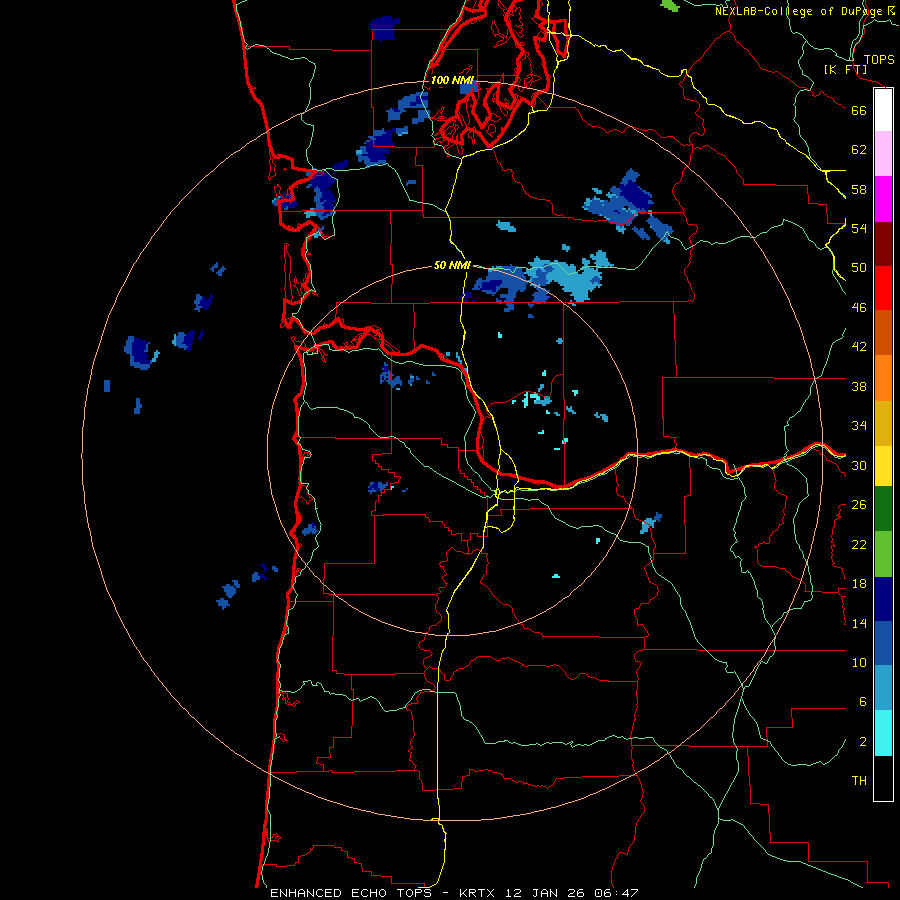The height and width of the screenshot is (900, 900).
Task: Click the bright yellow legend swatch
Action: [883, 466]
